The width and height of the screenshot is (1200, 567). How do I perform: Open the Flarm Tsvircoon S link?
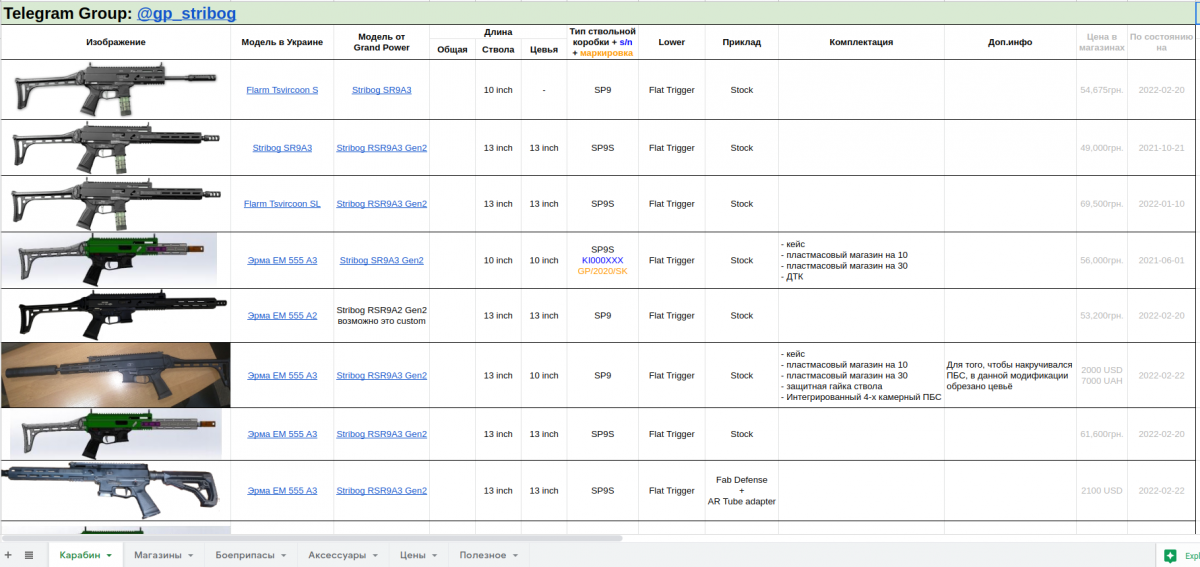[x=282, y=90]
